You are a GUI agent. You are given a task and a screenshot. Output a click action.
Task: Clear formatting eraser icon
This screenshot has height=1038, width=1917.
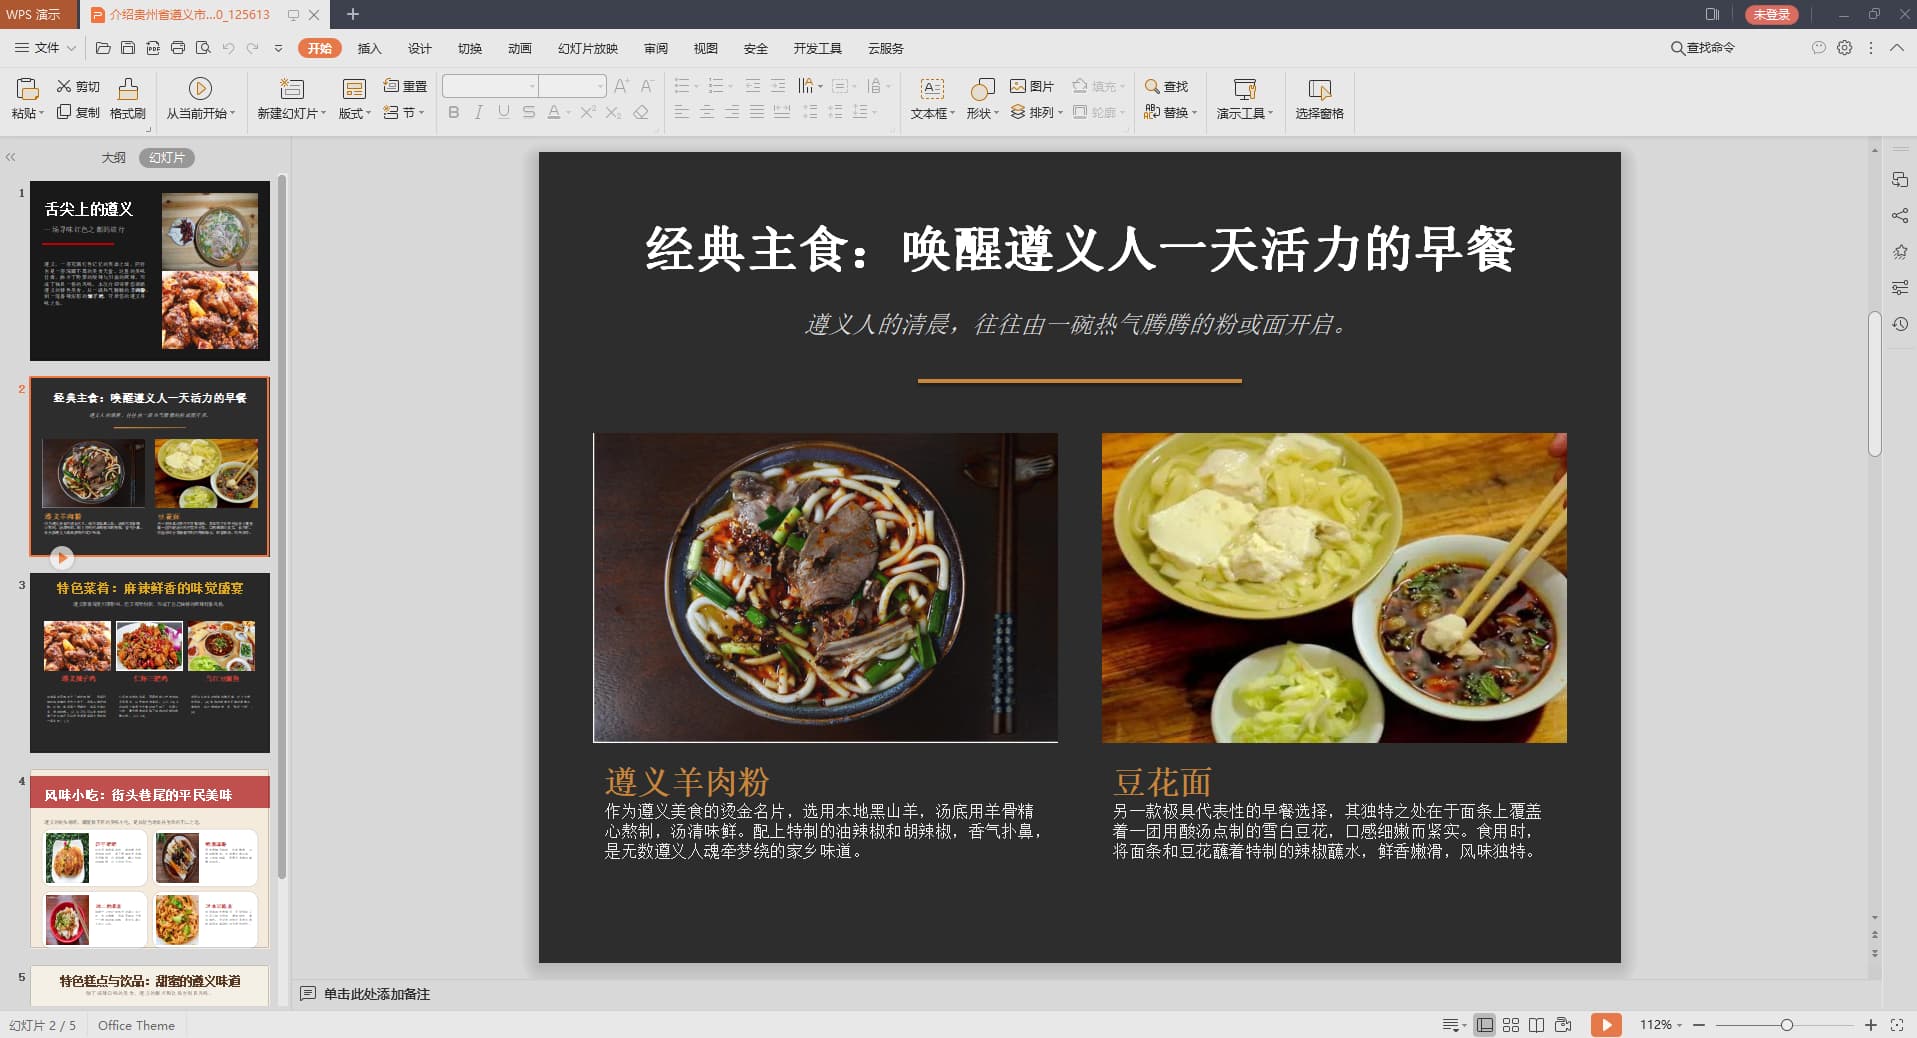tap(641, 112)
